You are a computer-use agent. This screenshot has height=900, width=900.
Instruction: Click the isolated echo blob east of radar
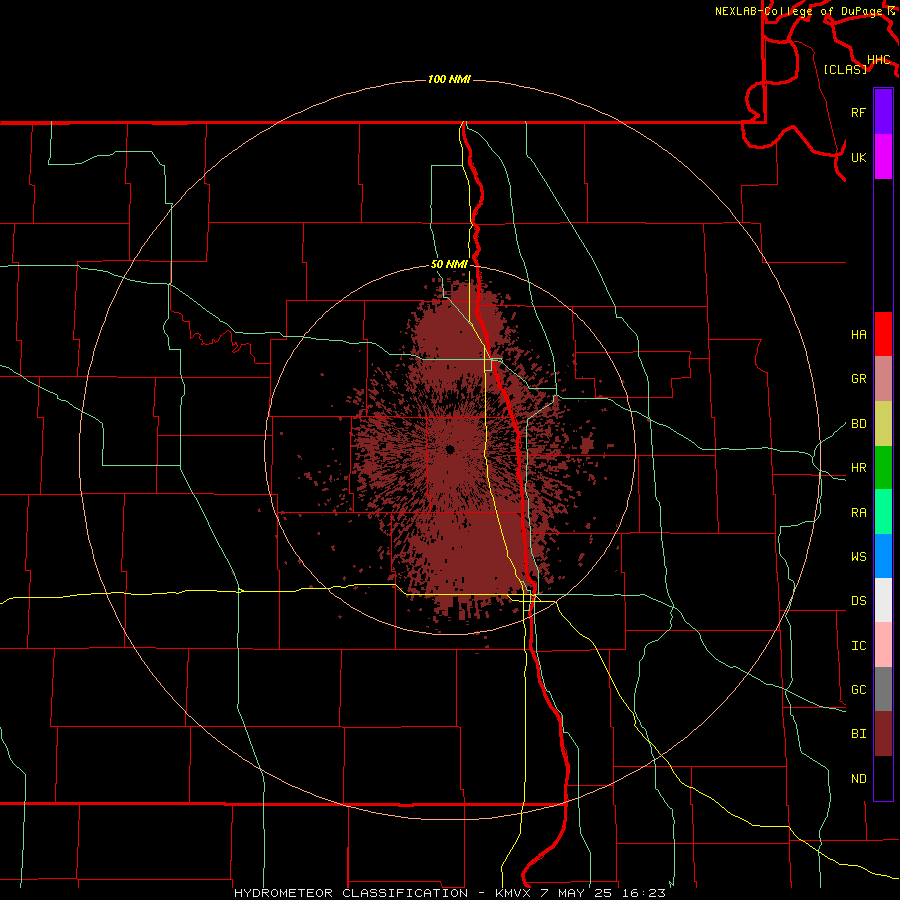[587, 444]
